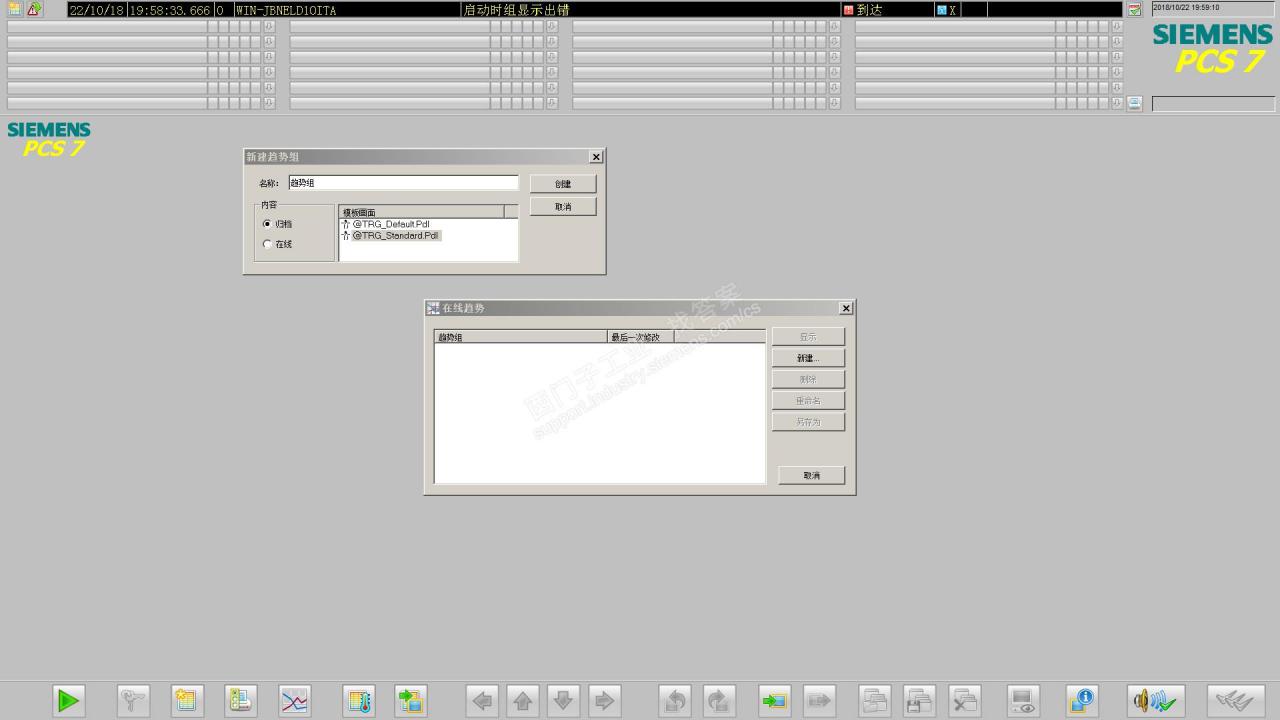Close the 新建趋势组 dialog
Screen dimensions: 1280x720
(x=596, y=157)
